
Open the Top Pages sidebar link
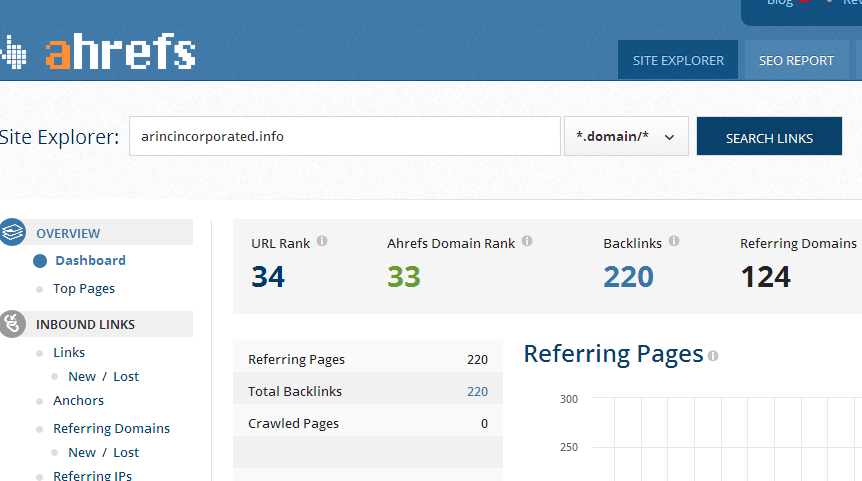click(84, 289)
